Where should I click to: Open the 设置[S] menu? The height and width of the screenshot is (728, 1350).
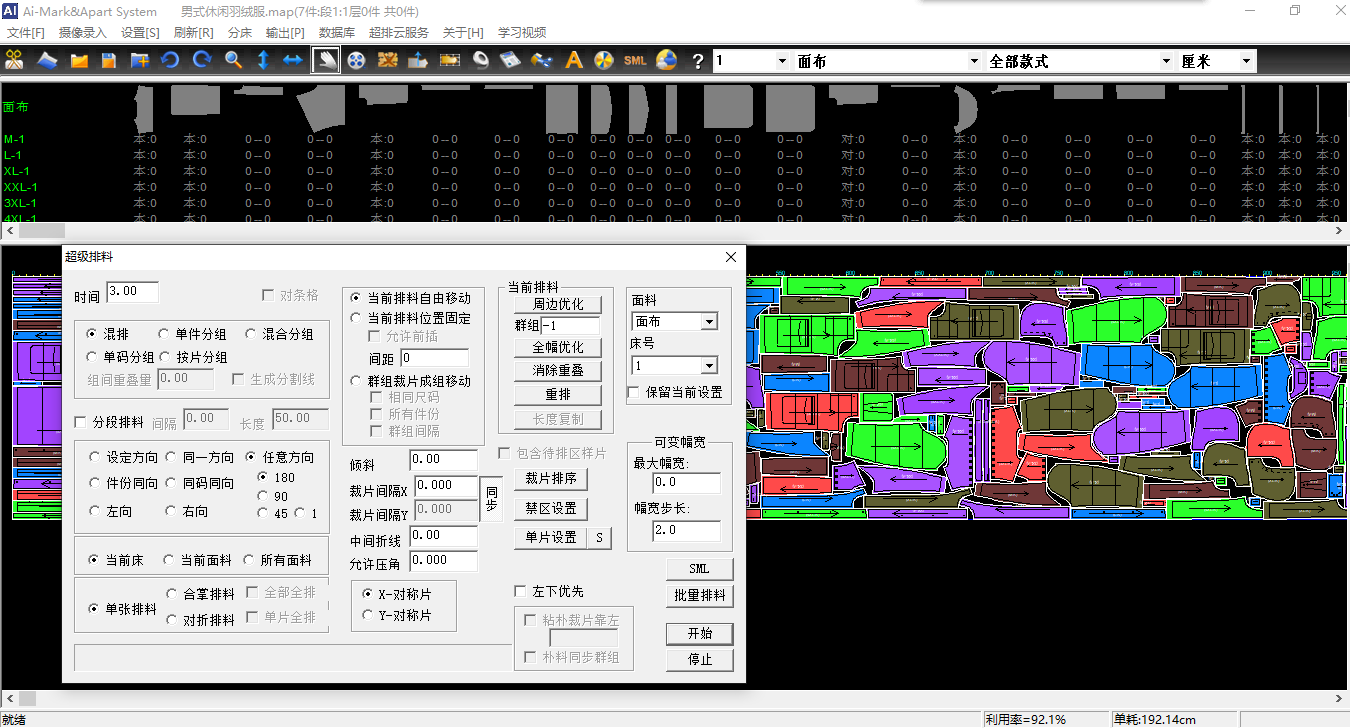pyautogui.click(x=140, y=33)
